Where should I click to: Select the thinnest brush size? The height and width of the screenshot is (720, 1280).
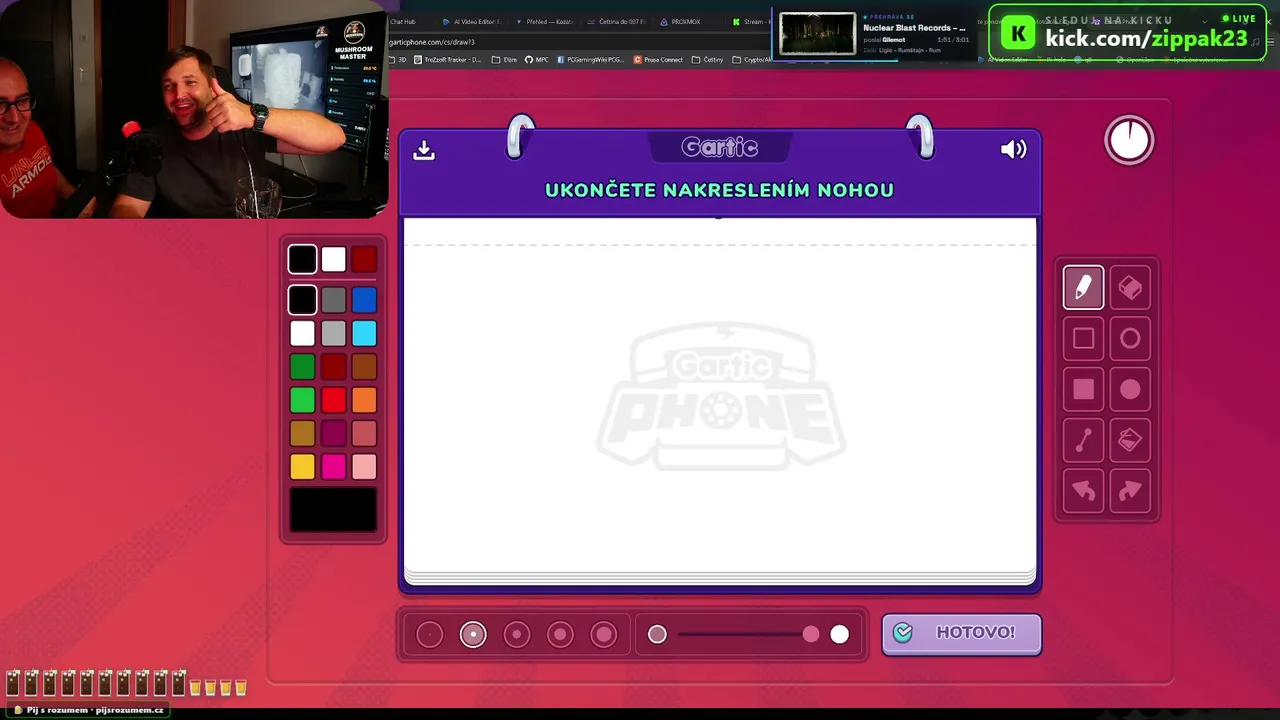tap(429, 634)
